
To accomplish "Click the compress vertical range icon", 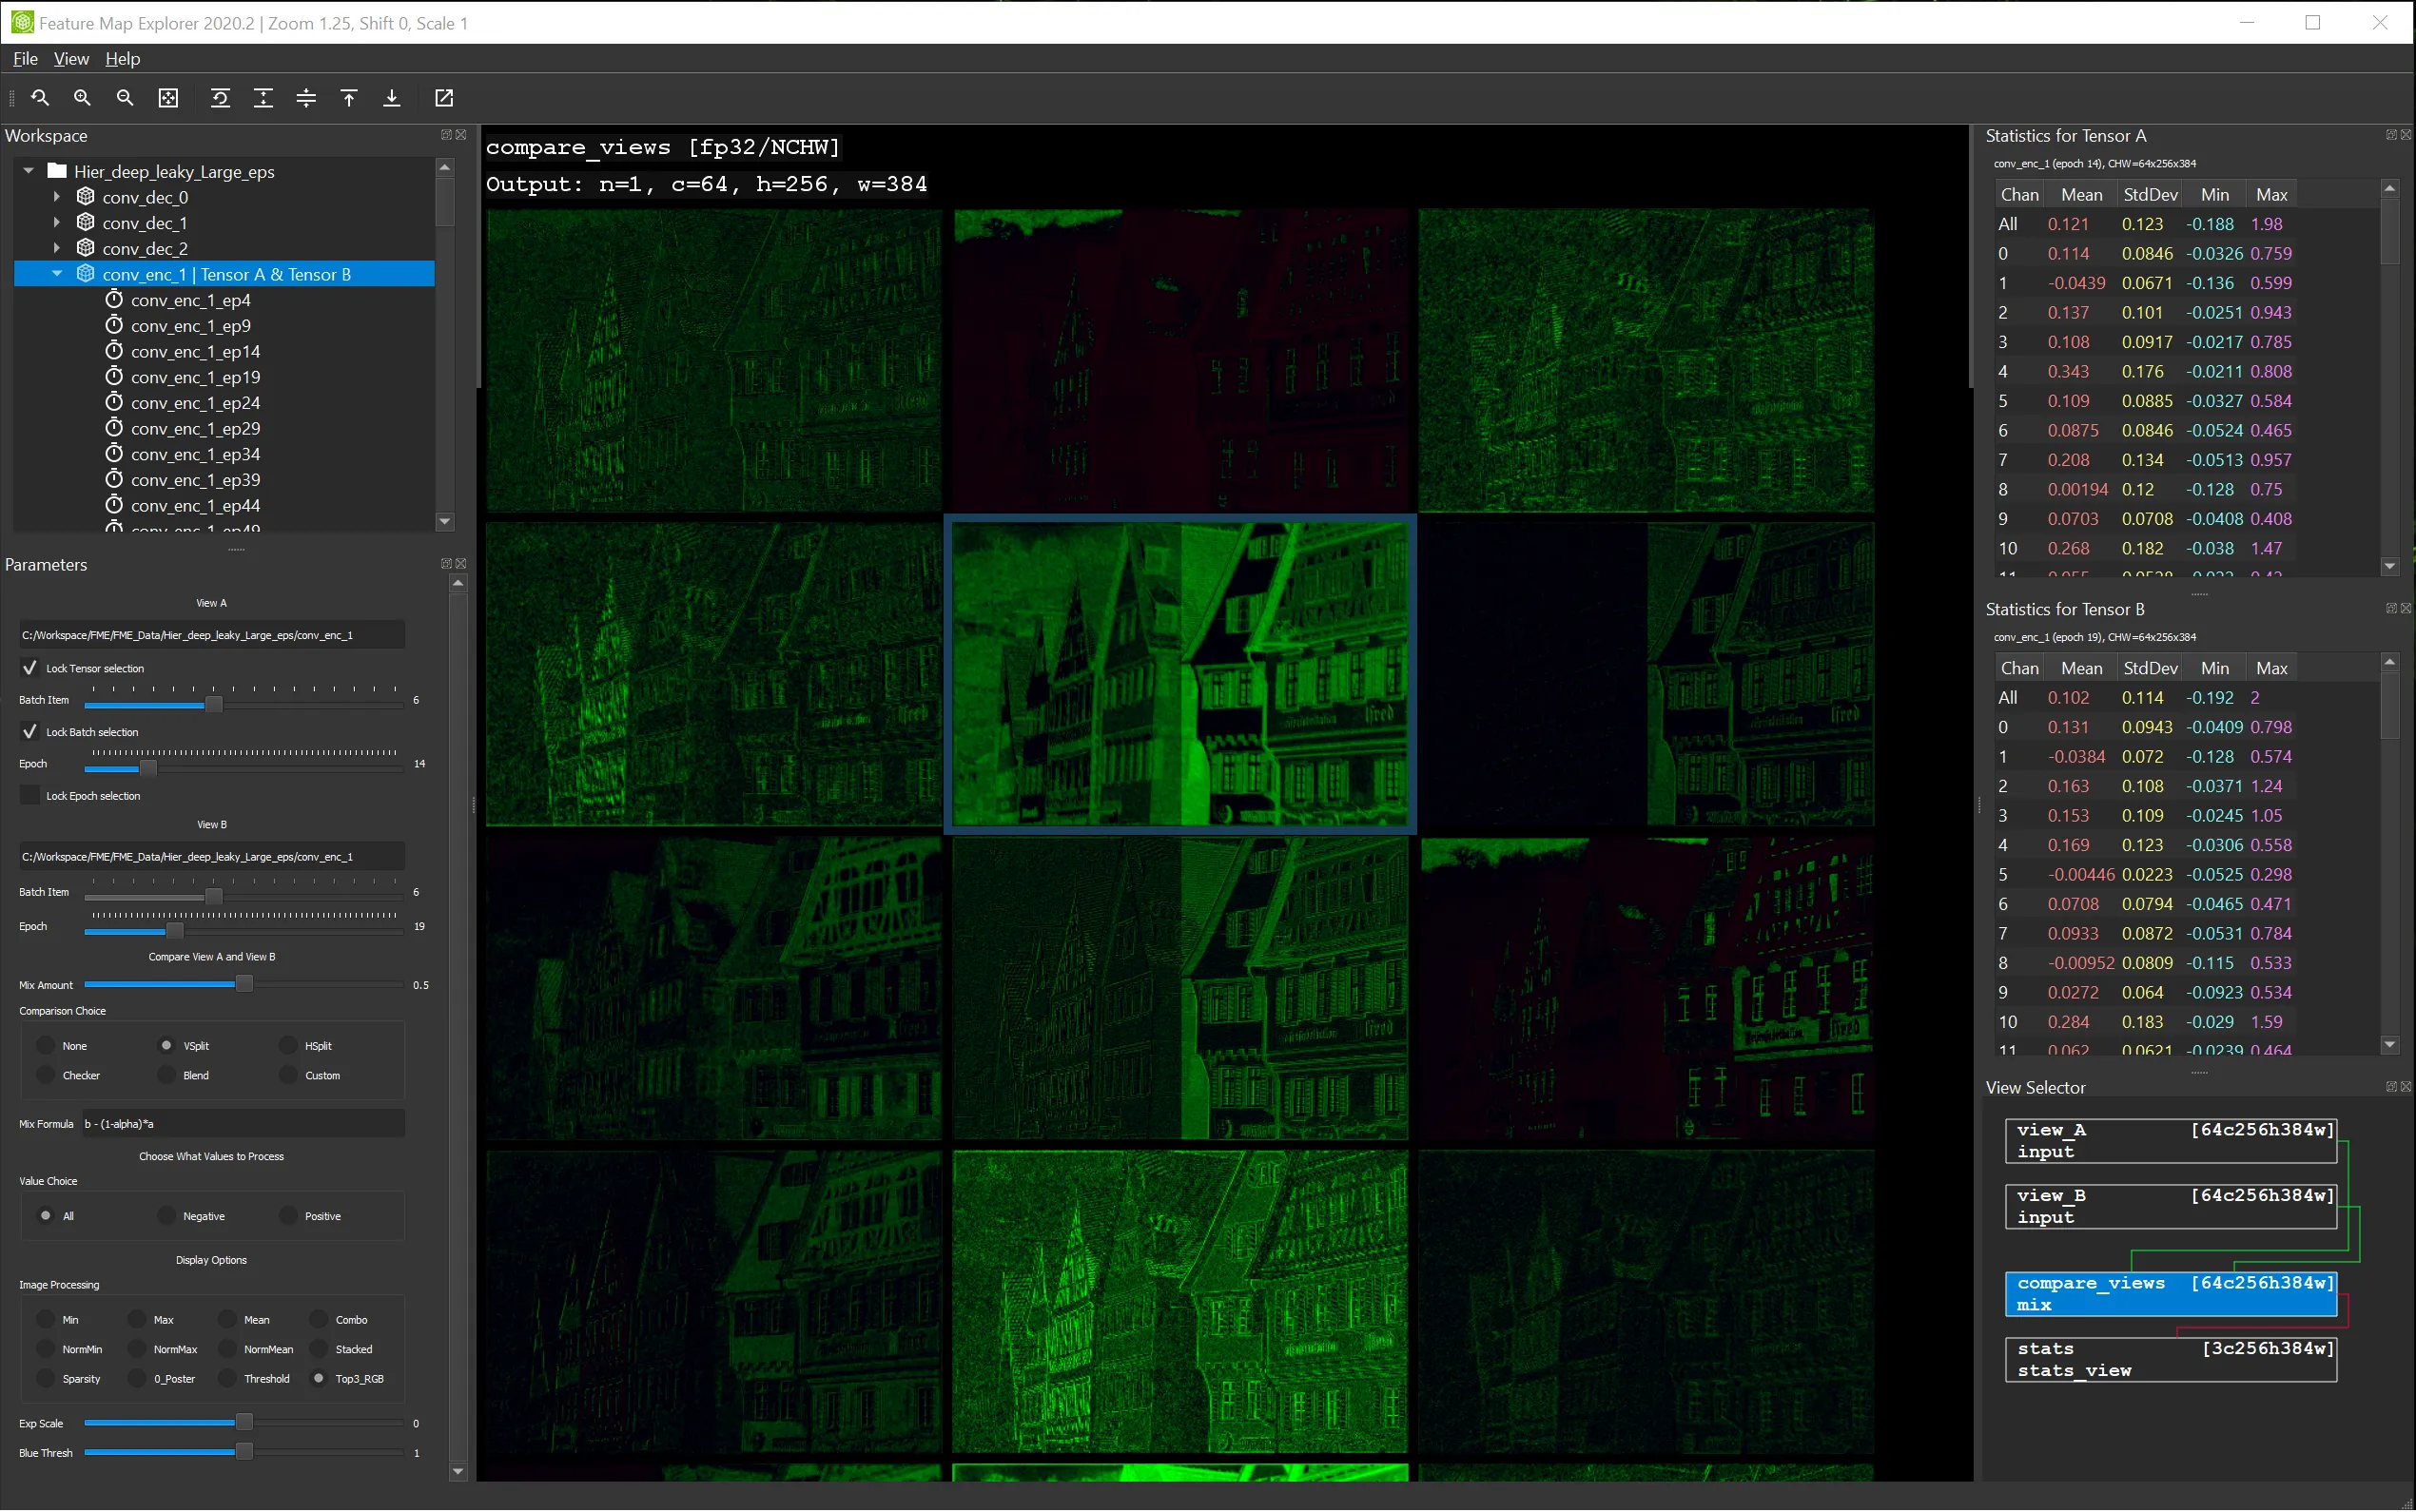I will coord(306,98).
